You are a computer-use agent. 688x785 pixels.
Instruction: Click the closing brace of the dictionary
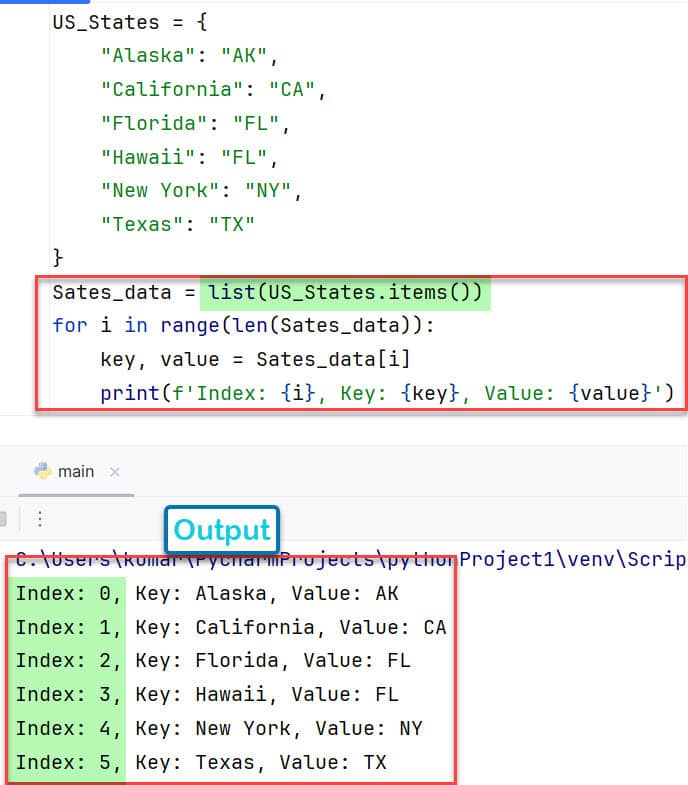58,258
